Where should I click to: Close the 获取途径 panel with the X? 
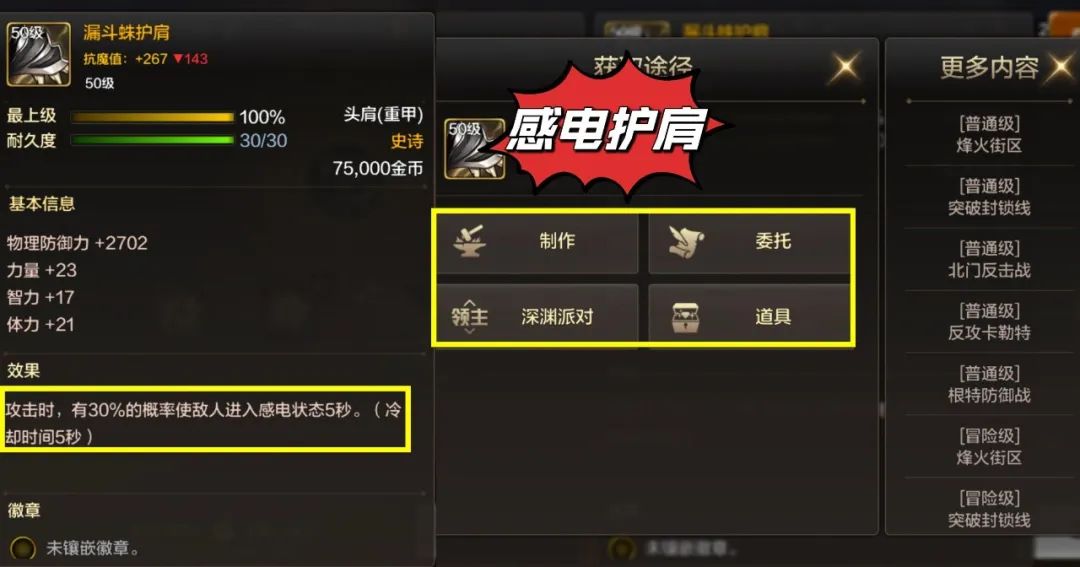[845, 68]
